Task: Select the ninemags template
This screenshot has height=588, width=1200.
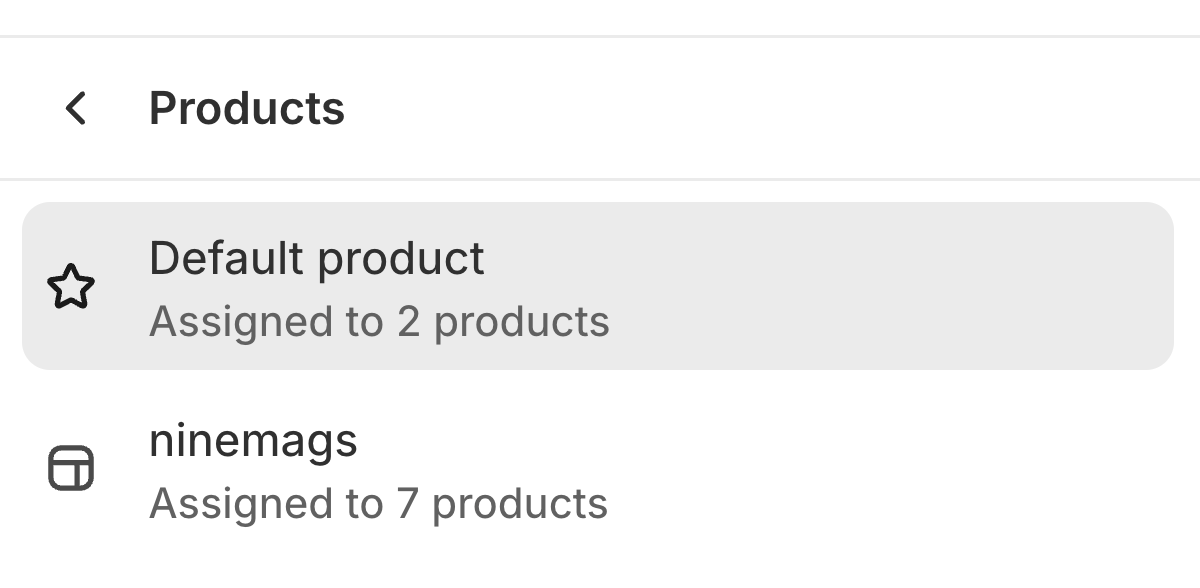Action: pyautogui.click(x=597, y=470)
